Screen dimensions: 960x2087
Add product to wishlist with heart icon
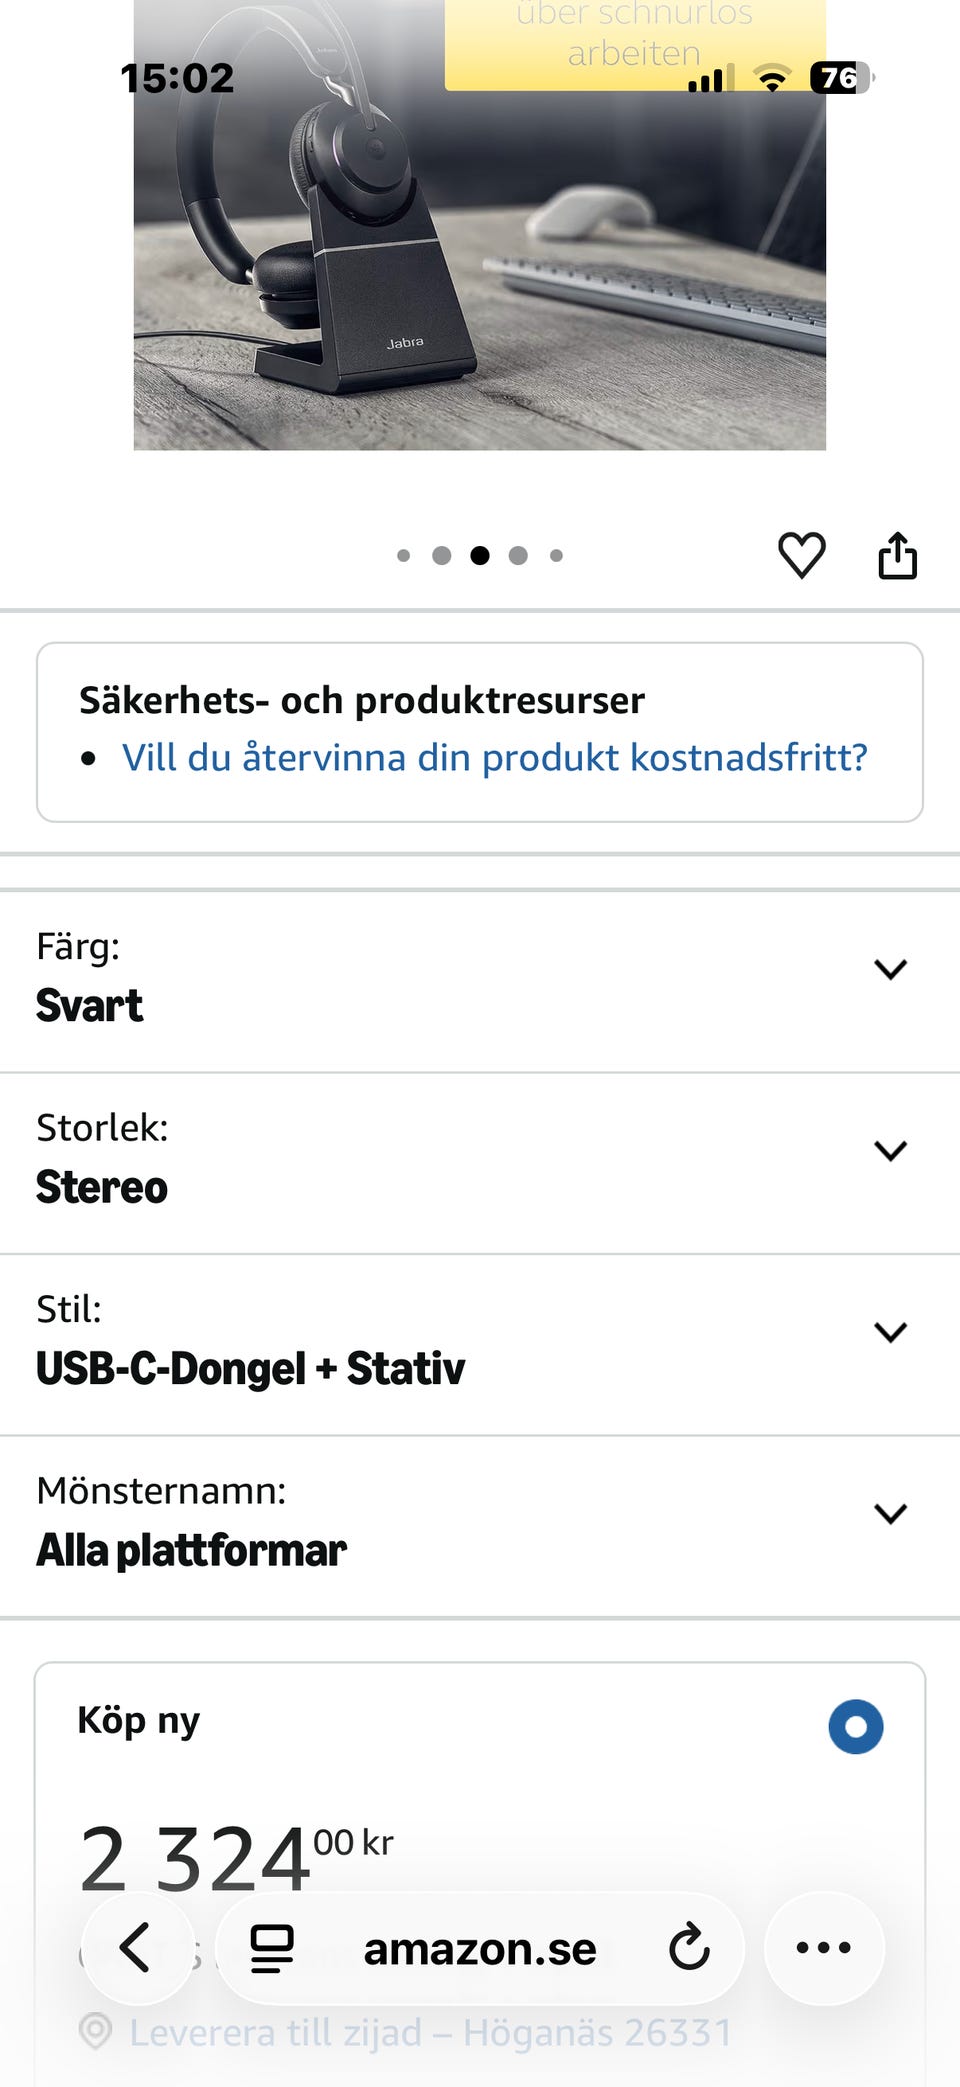click(x=801, y=555)
